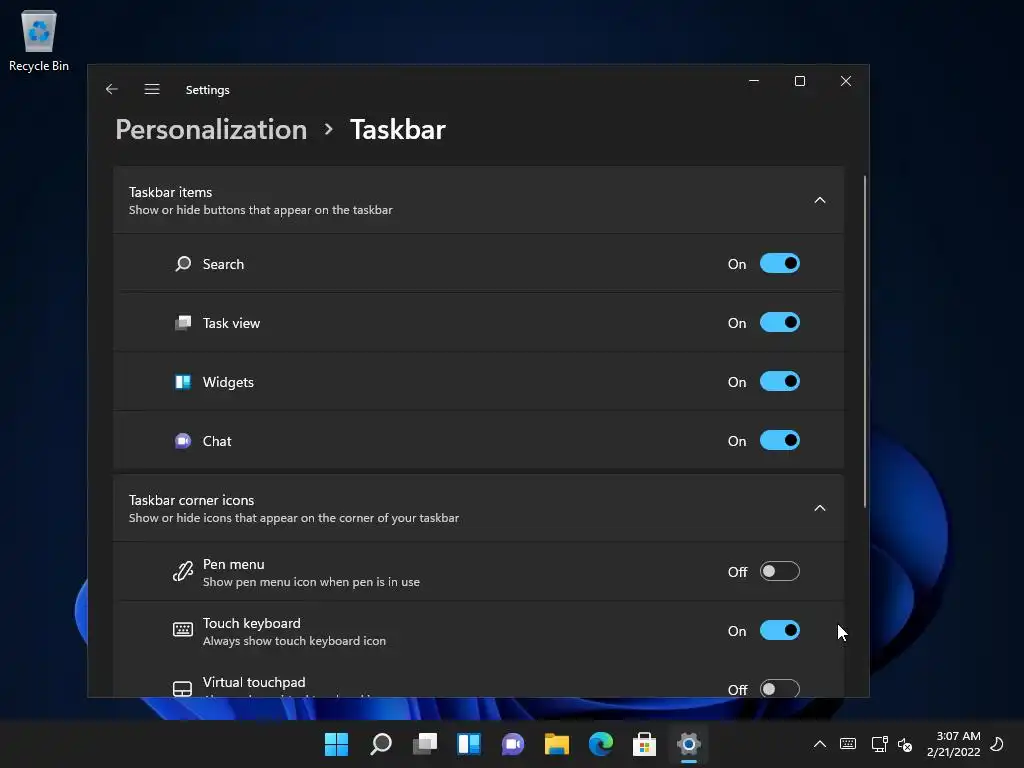Screen dimensions: 1024x768
Task: Click the 'Taskbar items' section title
Action: point(170,192)
